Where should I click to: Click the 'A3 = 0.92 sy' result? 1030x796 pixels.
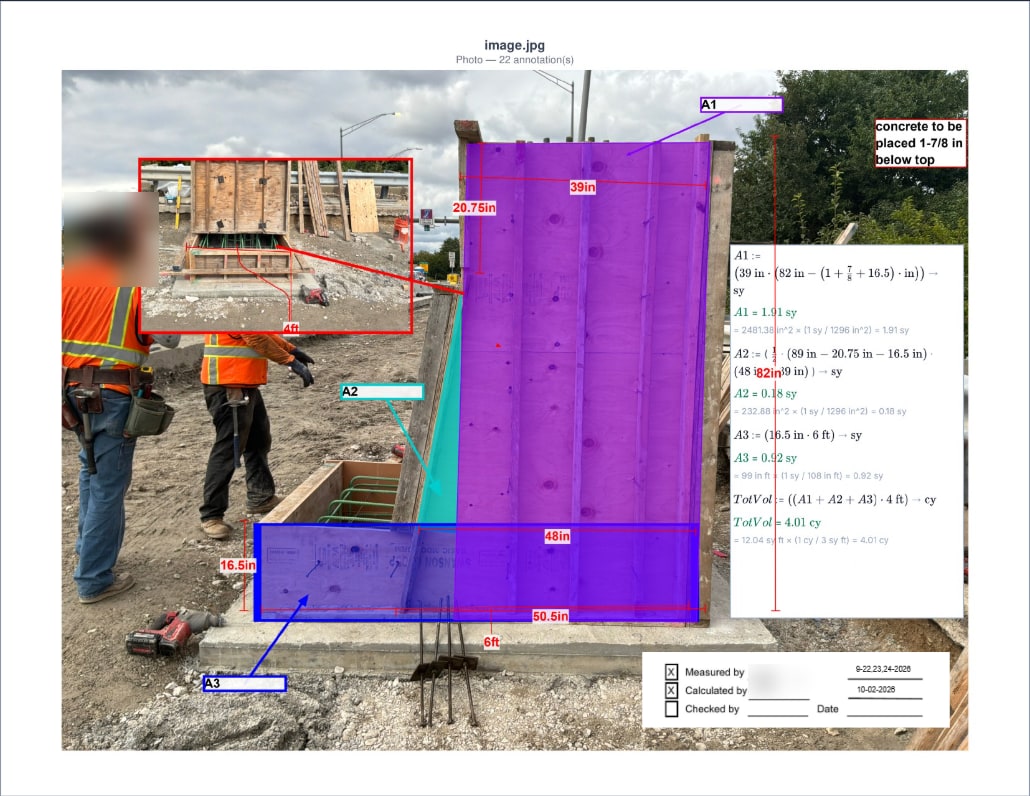click(x=765, y=458)
